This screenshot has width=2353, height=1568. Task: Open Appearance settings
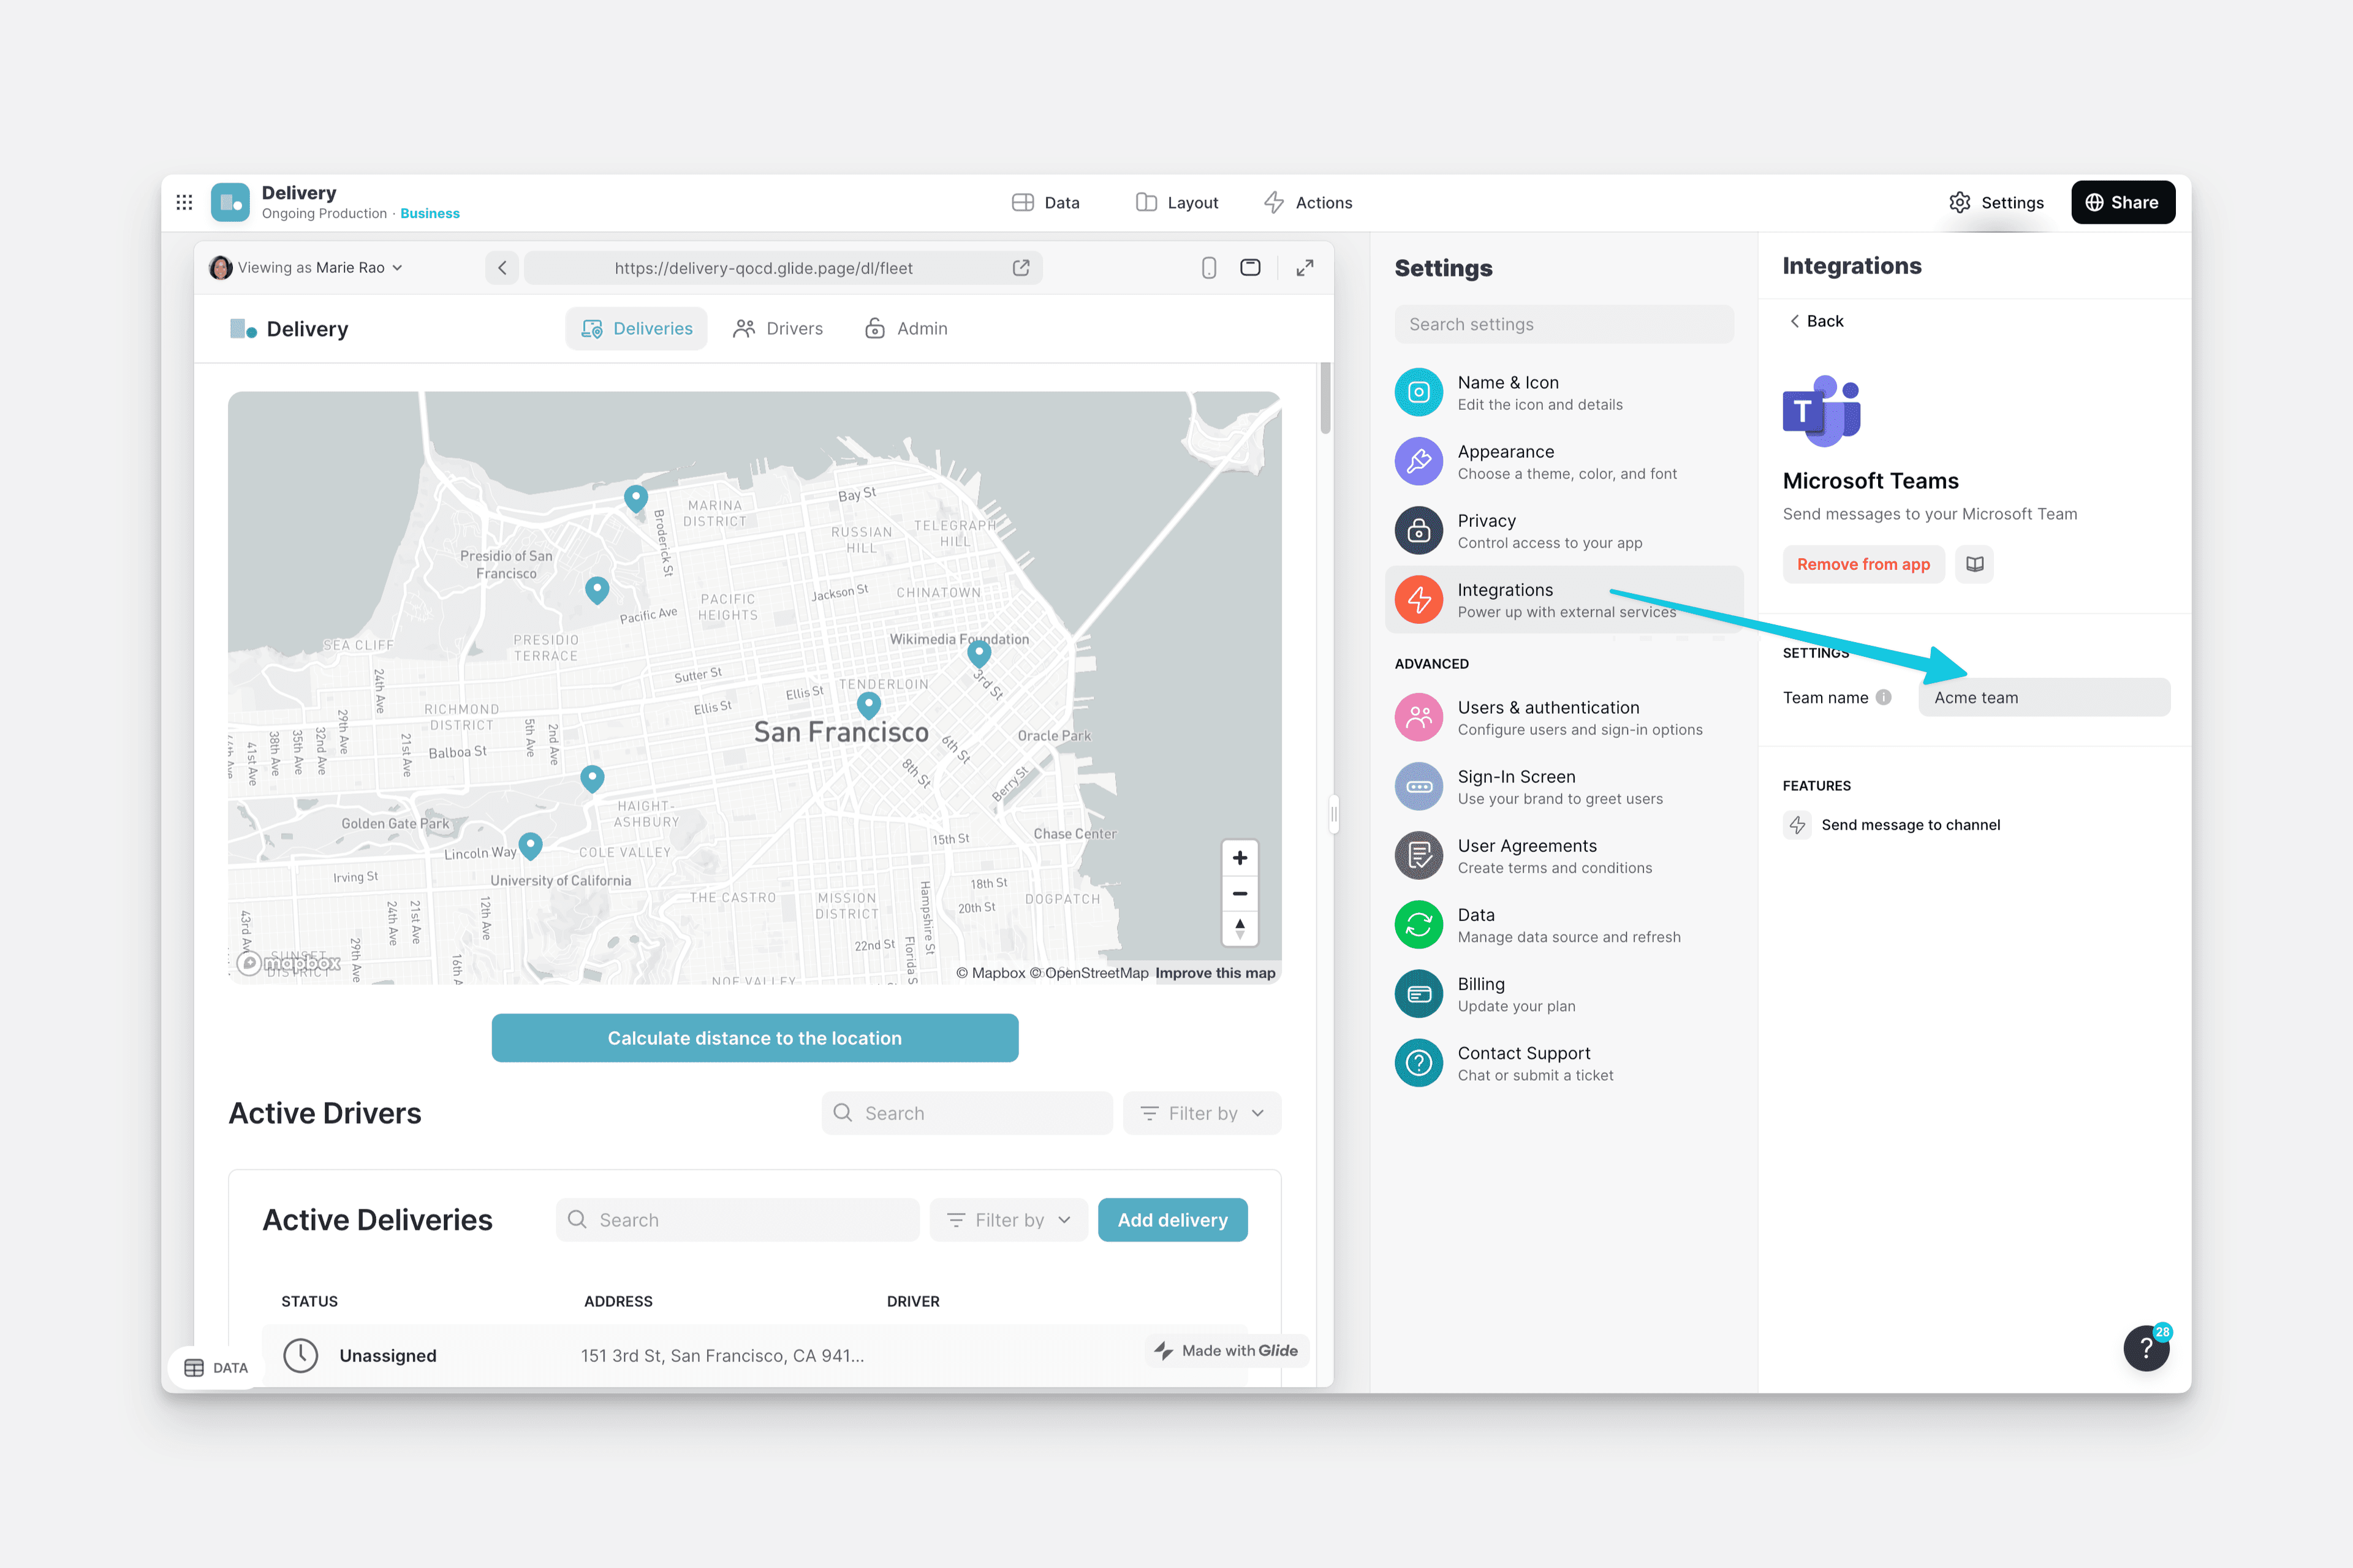click(x=1564, y=461)
